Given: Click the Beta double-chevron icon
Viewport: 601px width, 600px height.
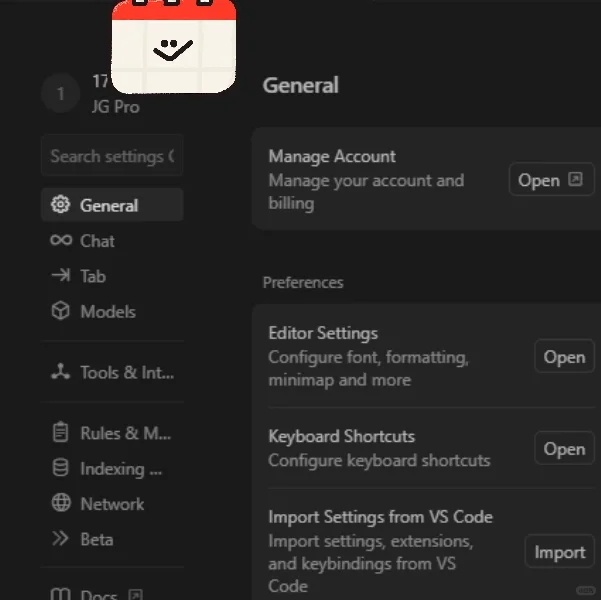Looking at the screenshot, I should click(x=60, y=539).
